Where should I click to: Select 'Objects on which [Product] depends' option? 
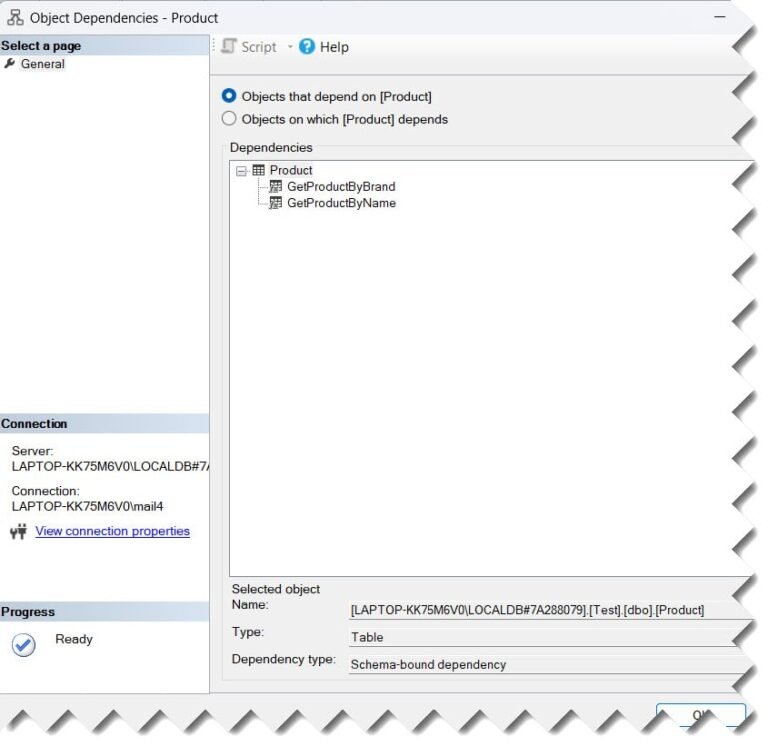230,119
